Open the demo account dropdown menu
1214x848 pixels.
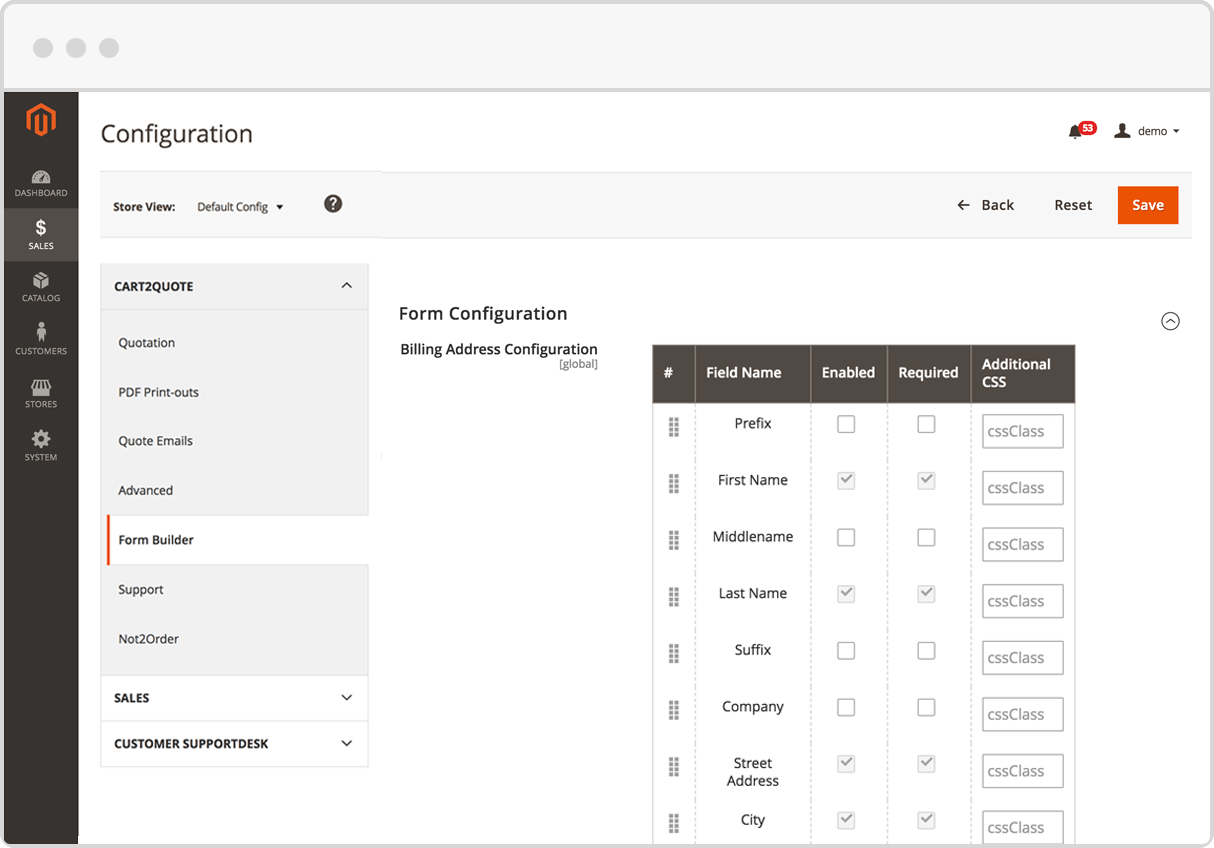pyautogui.click(x=1148, y=131)
